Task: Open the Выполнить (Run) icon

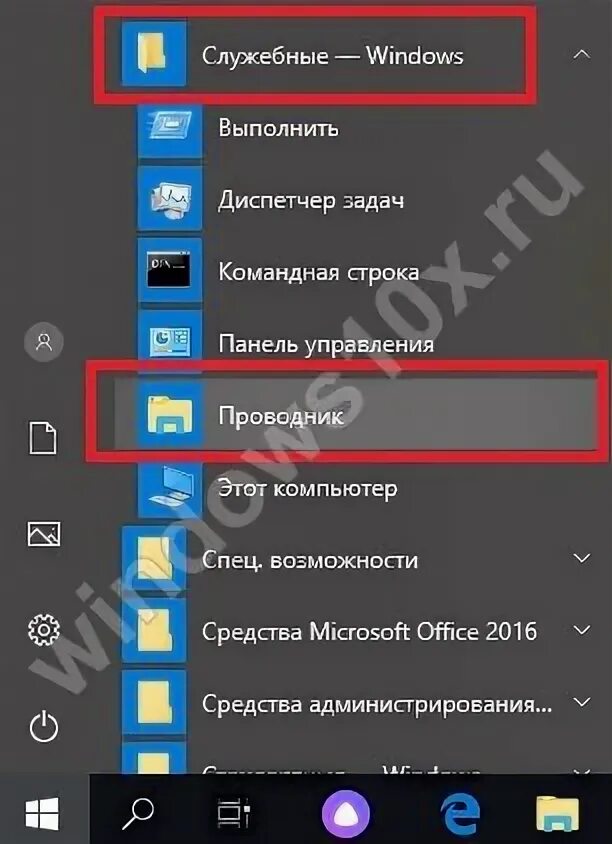Action: 170,129
